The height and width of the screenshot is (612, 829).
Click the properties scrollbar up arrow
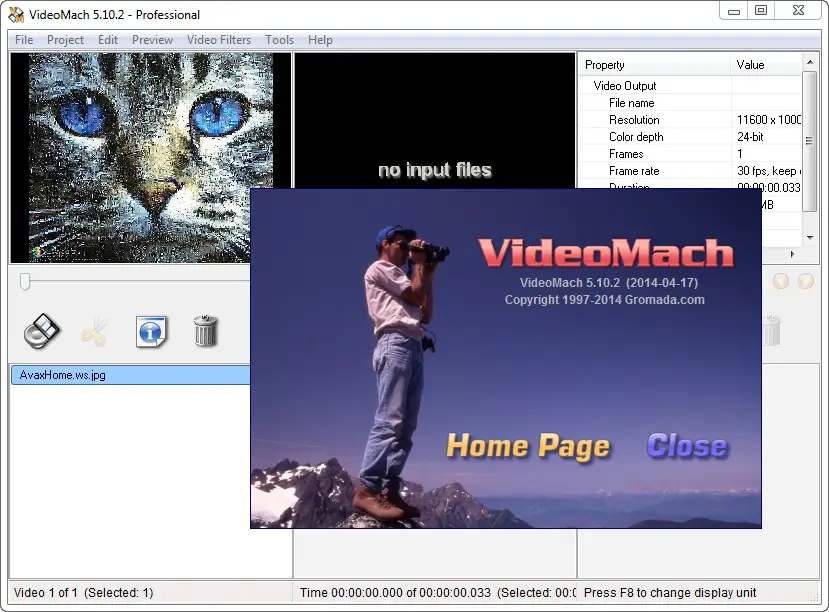[x=810, y=62]
